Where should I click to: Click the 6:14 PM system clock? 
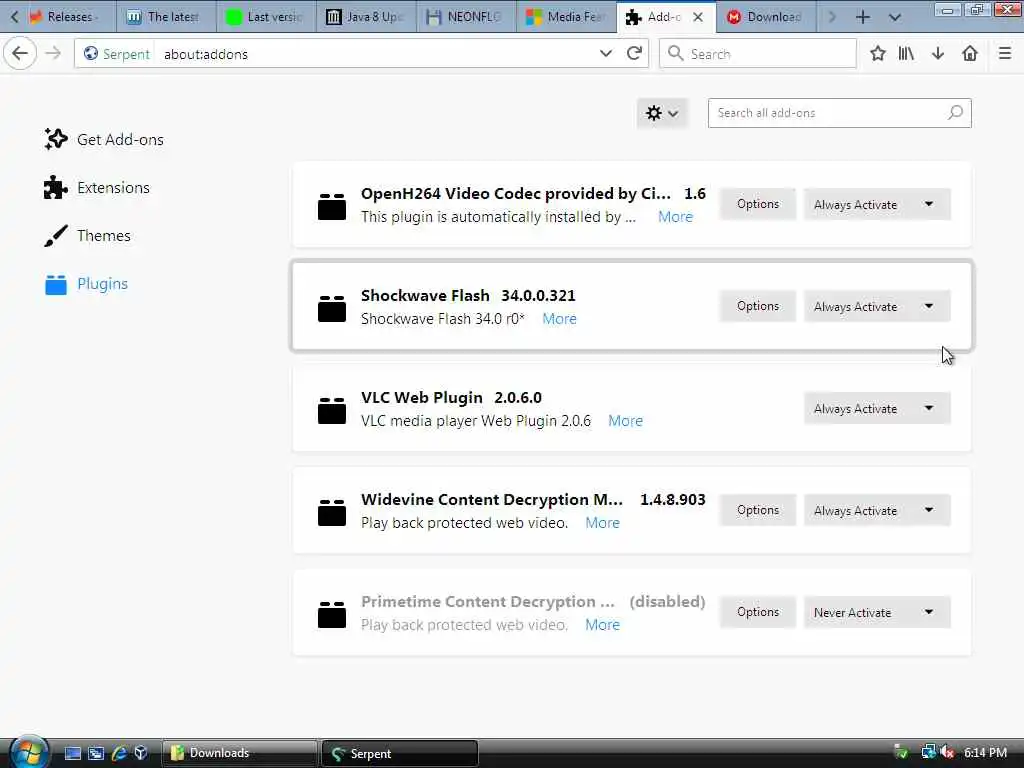(x=985, y=752)
